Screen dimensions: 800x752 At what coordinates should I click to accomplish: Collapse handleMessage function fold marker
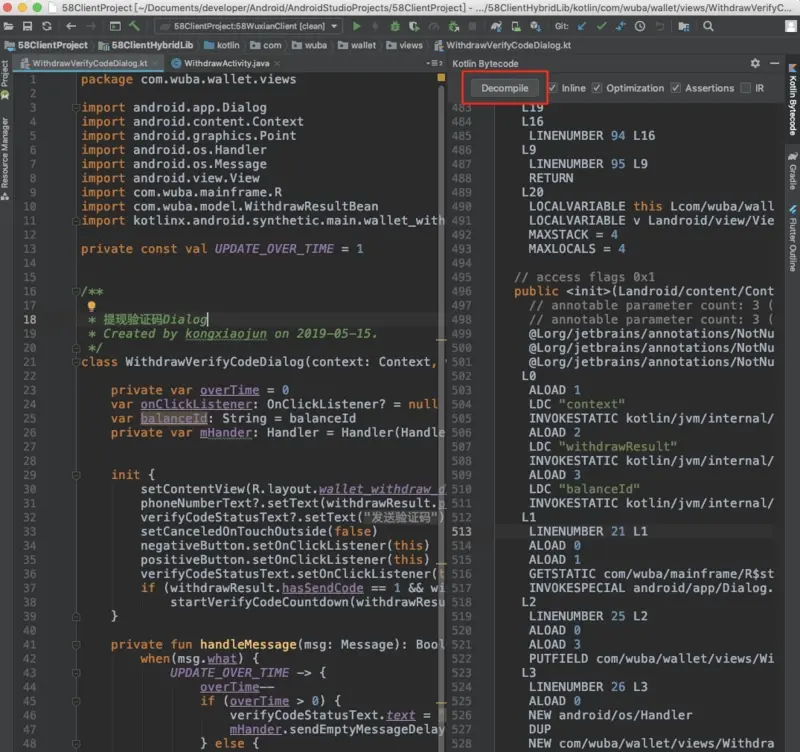pyautogui.click(x=76, y=645)
